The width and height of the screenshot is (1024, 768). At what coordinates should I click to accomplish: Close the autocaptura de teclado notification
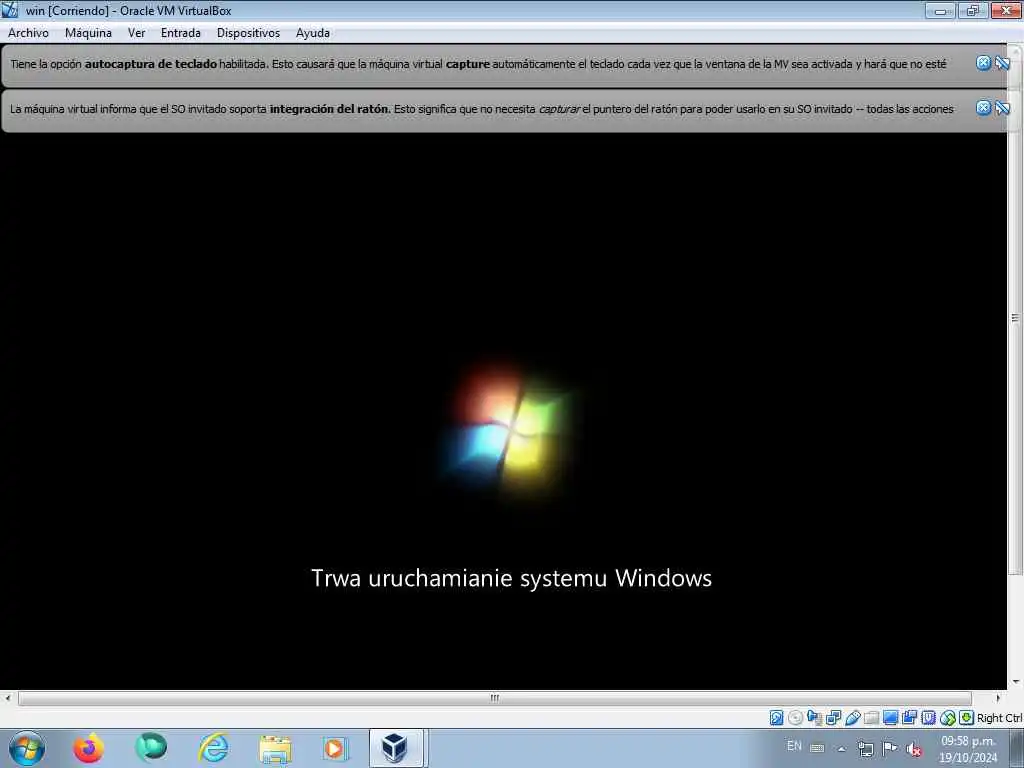(x=984, y=63)
